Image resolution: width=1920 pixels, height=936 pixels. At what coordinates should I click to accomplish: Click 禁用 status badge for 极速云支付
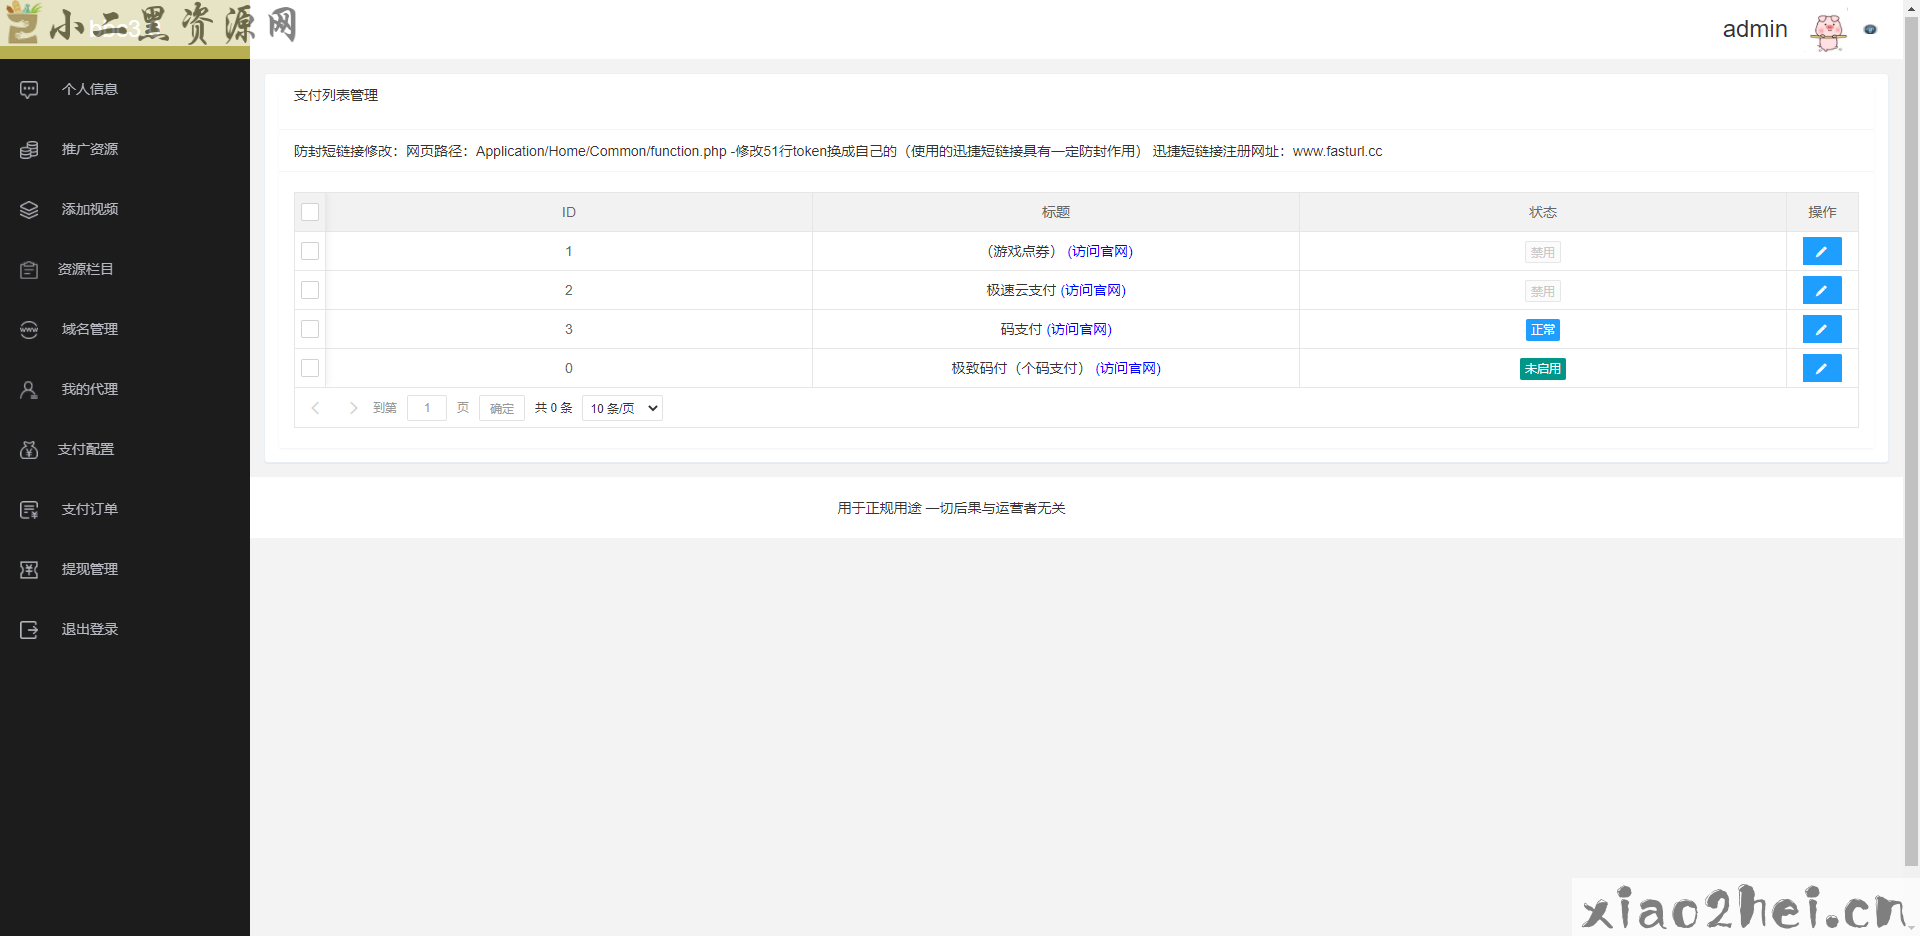(1542, 291)
